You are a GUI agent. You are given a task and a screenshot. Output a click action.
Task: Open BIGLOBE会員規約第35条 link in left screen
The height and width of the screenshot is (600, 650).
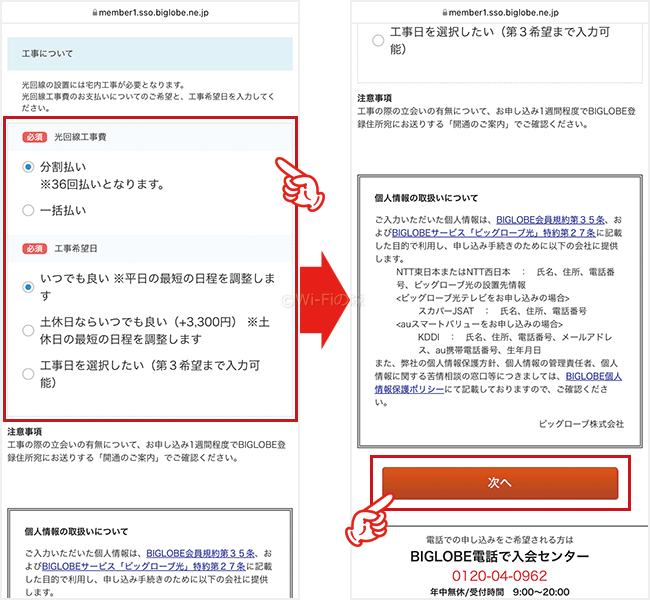coord(201,553)
